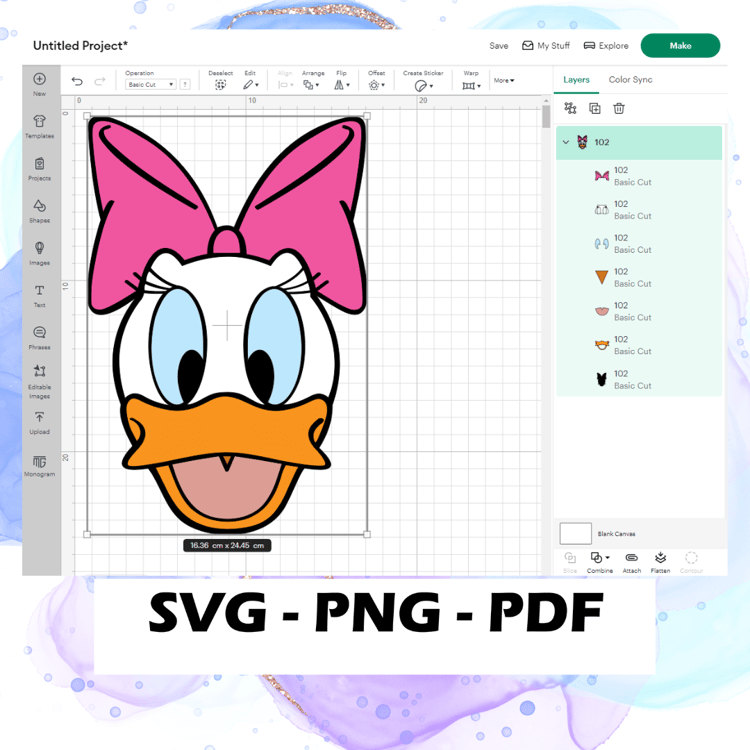750x750 pixels.
Task: Click the green Make button
Action: click(680, 45)
